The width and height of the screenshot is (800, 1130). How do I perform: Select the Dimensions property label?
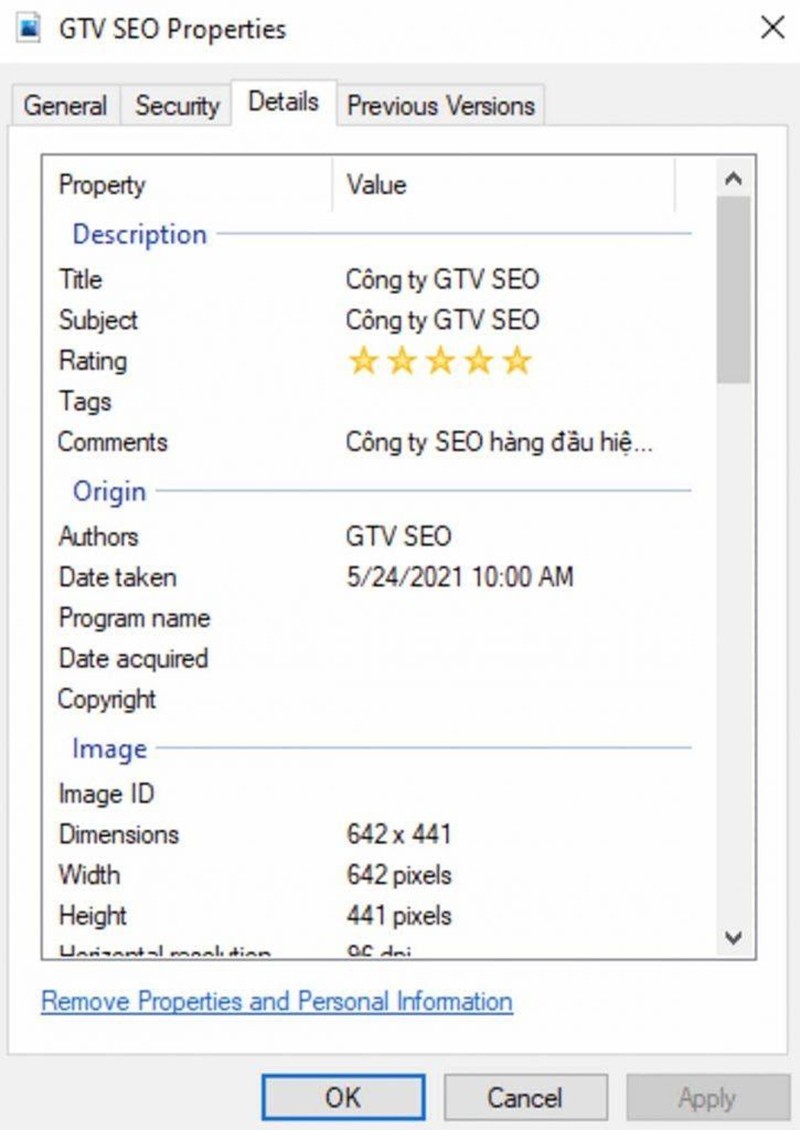119,835
